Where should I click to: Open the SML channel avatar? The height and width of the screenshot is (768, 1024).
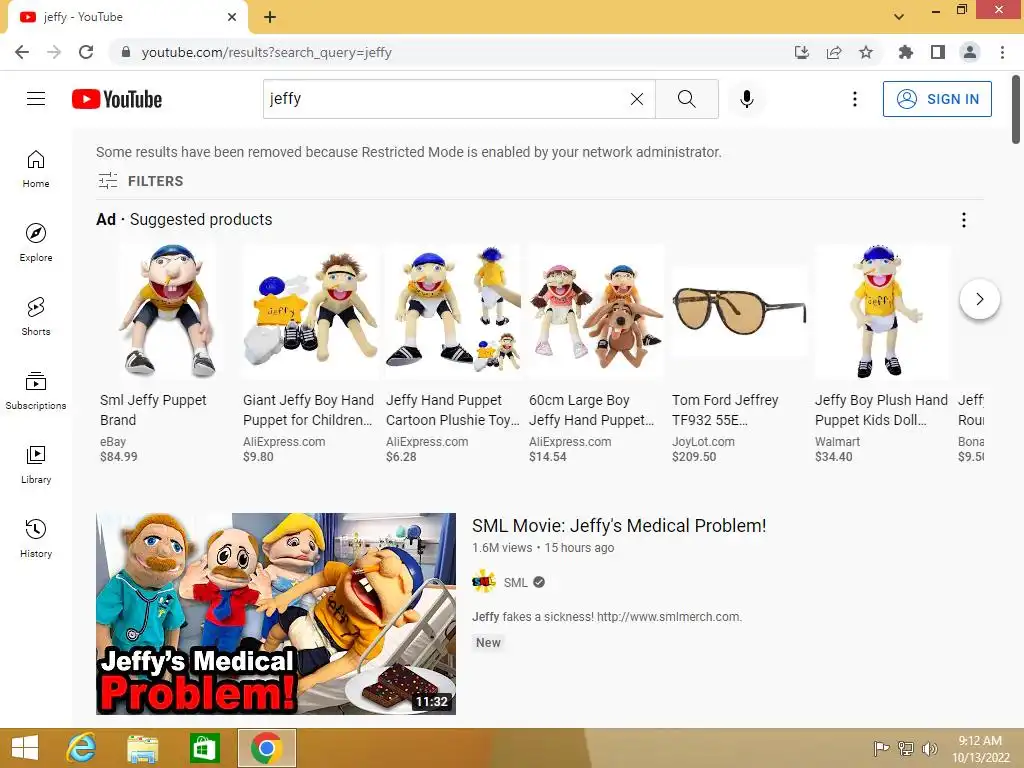(484, 582)
